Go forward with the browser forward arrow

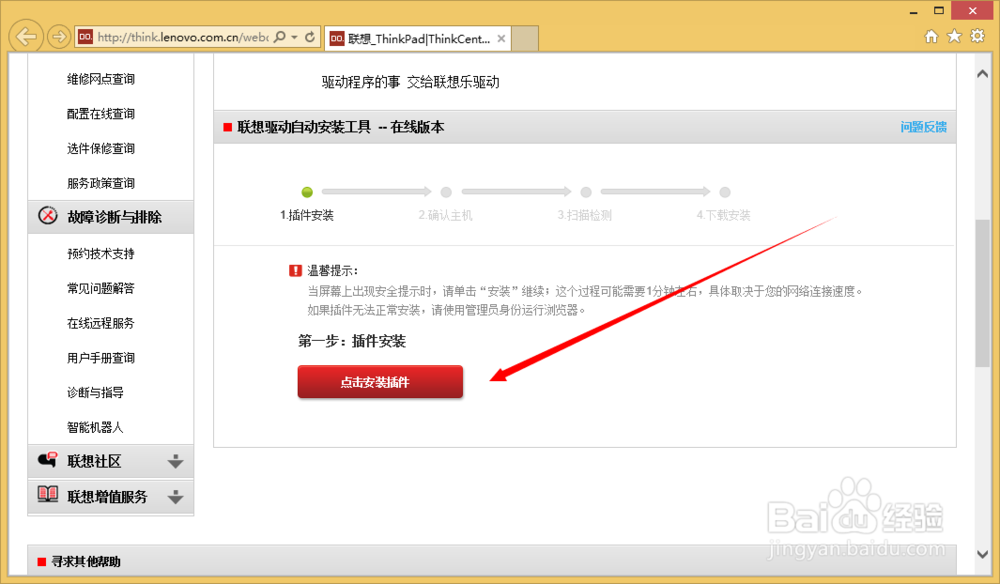[x=59, y=37]
